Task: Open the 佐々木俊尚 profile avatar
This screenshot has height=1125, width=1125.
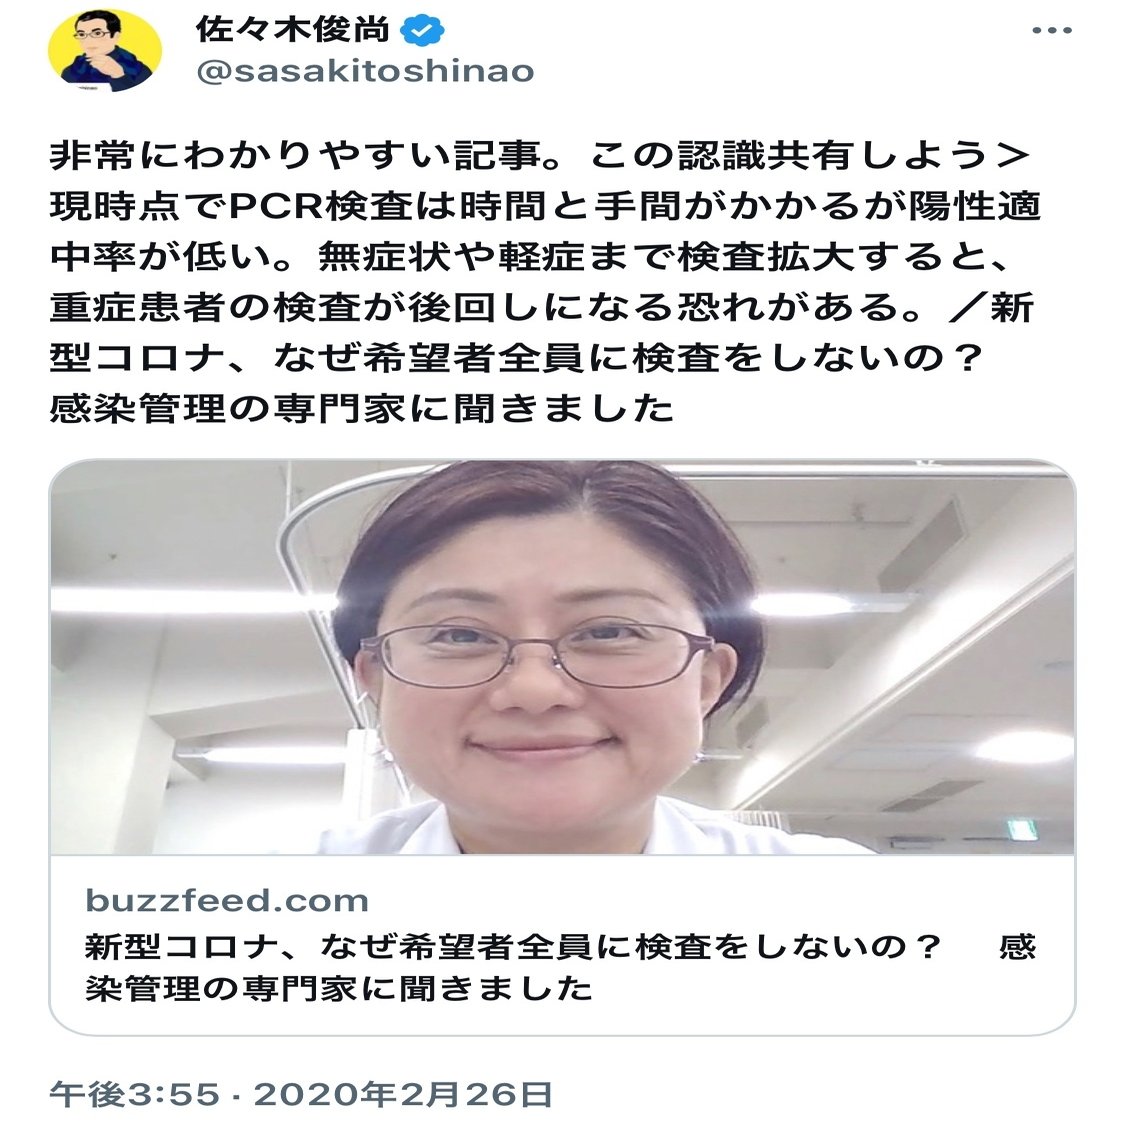Action: [105, 50]
